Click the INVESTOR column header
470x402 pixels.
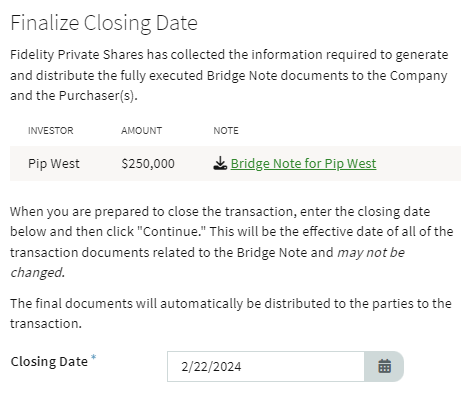tap(51, 130)
